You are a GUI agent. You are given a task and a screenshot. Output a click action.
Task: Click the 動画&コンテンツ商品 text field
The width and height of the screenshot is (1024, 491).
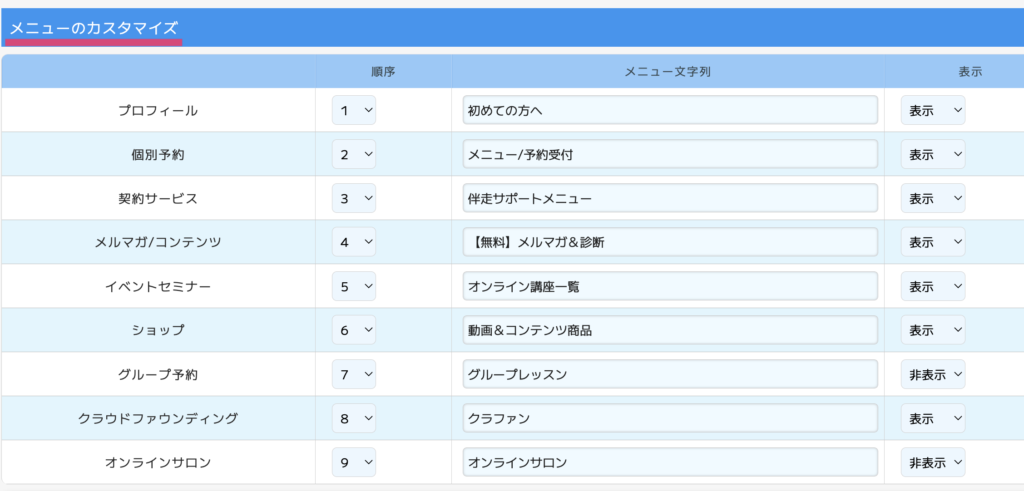pyautogui.click(x=670, y=330)
